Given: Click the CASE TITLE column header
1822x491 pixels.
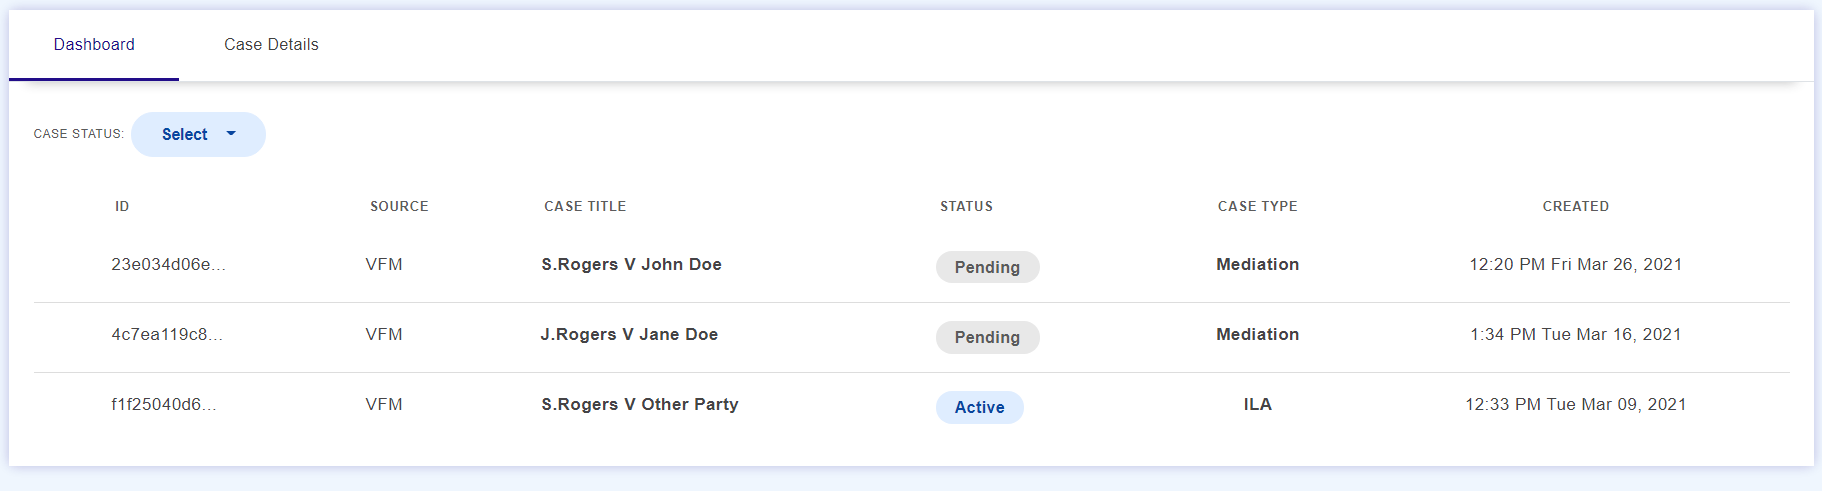Looking at the screenshot, I should [585, 206].
